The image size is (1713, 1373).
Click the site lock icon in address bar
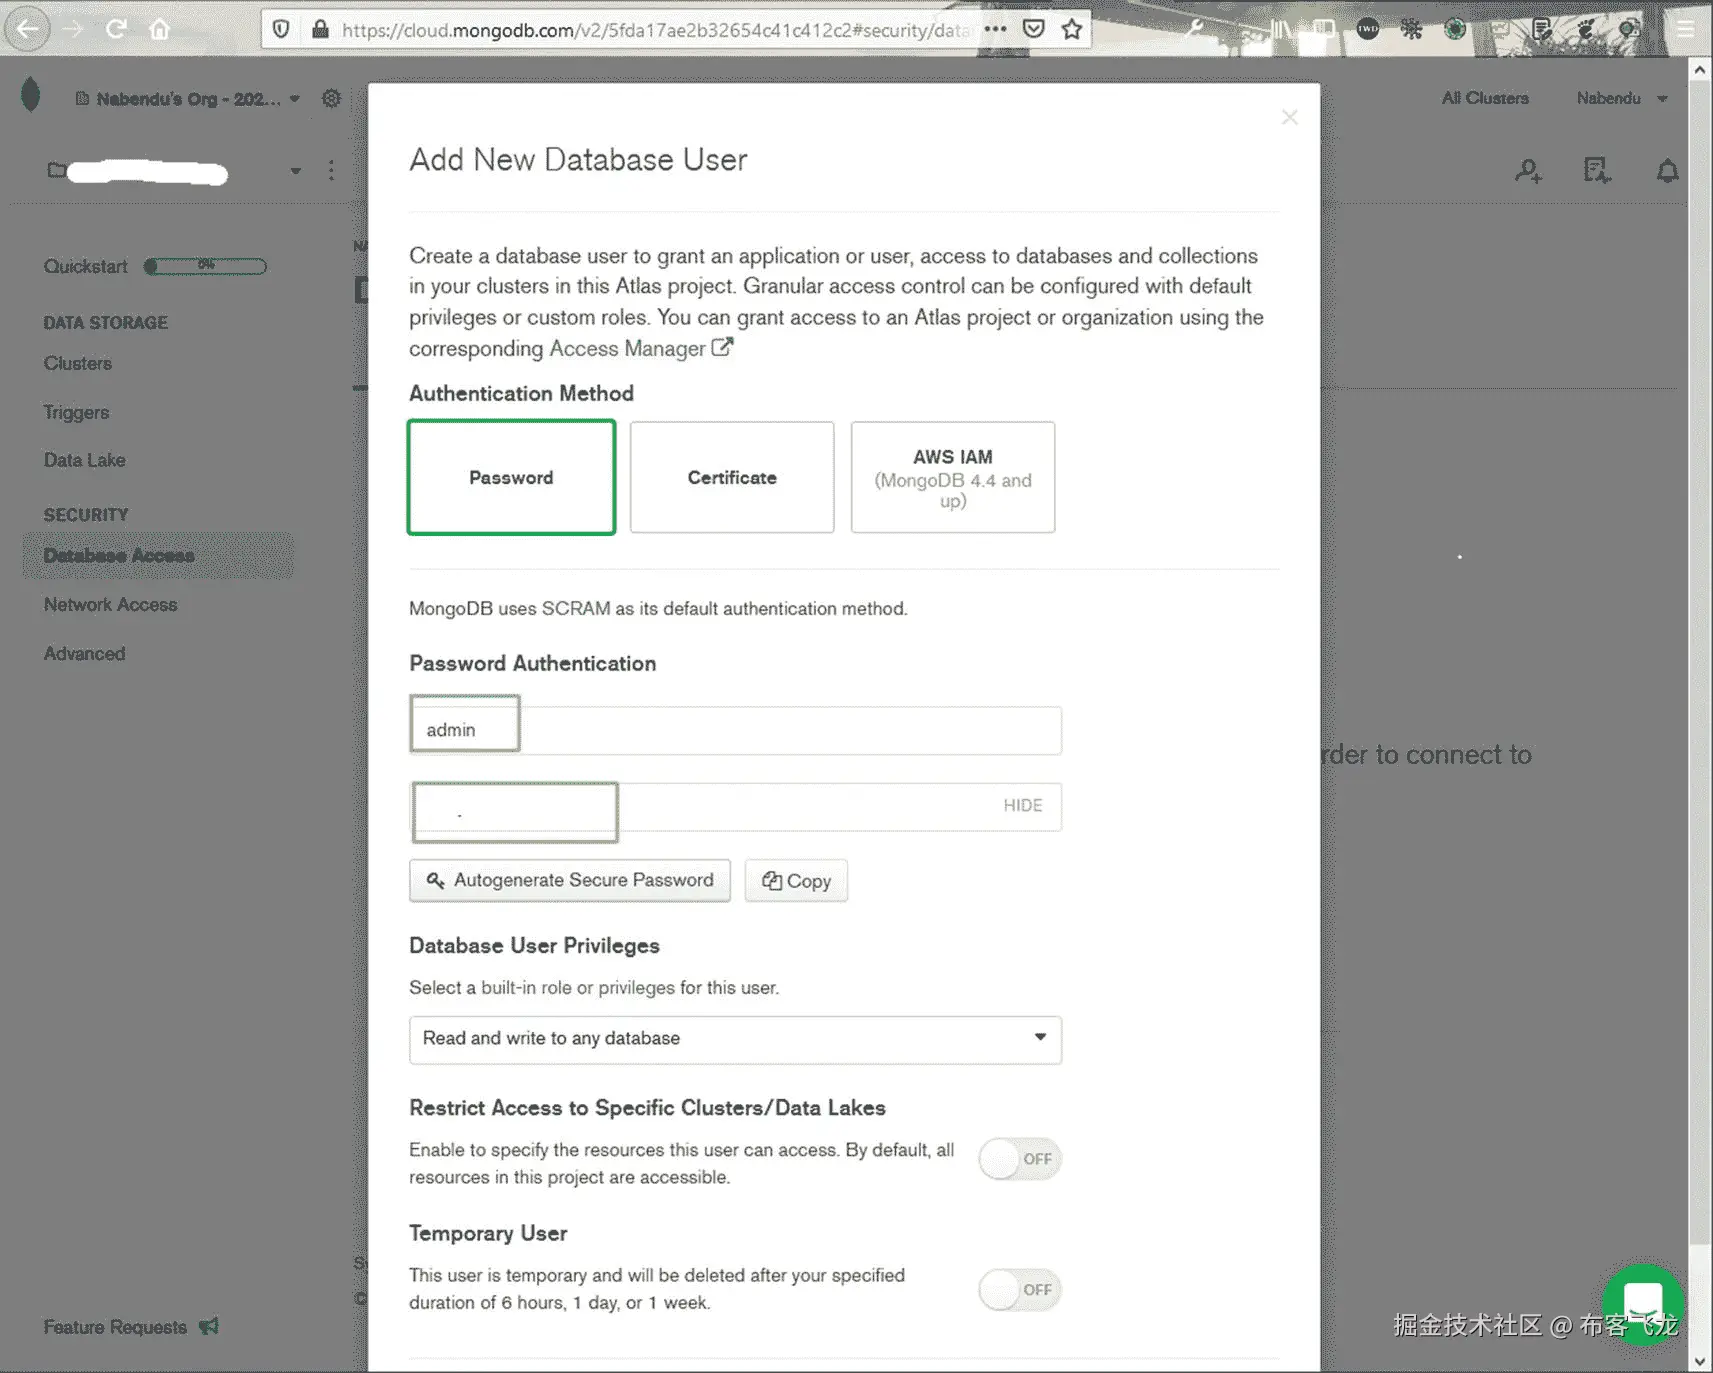(320, 29)
